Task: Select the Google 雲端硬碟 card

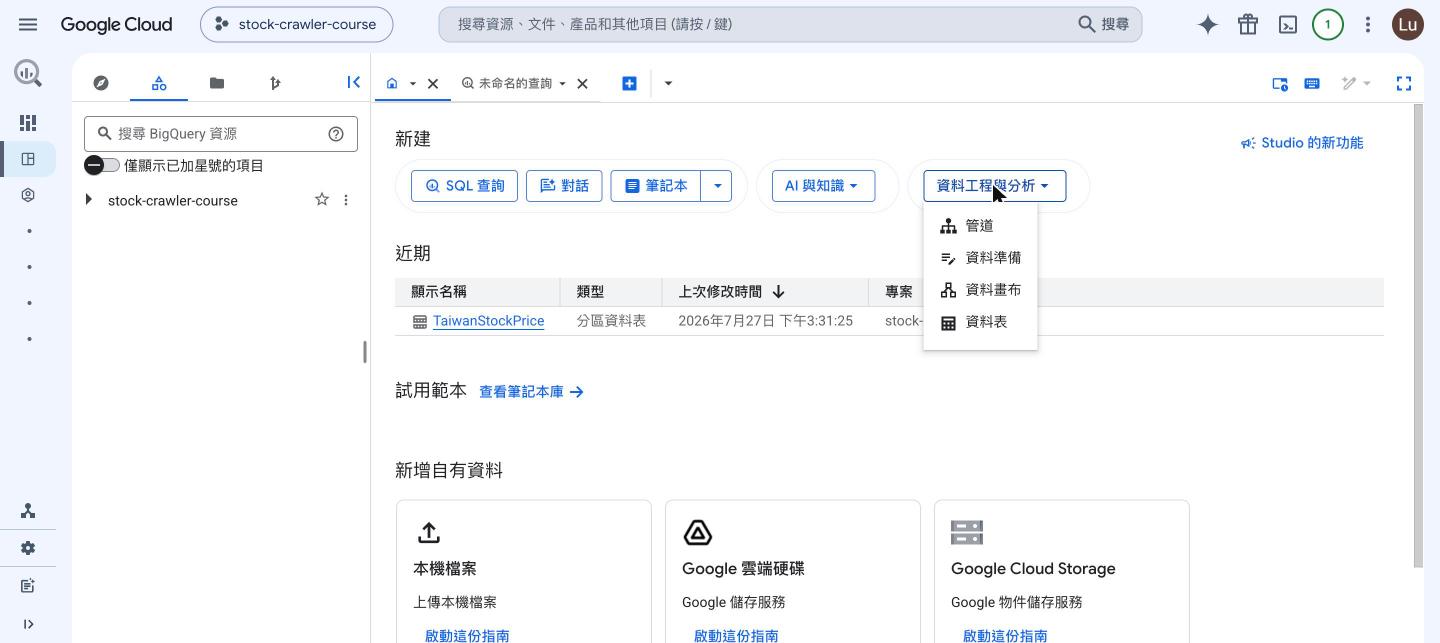Action: 793,571
